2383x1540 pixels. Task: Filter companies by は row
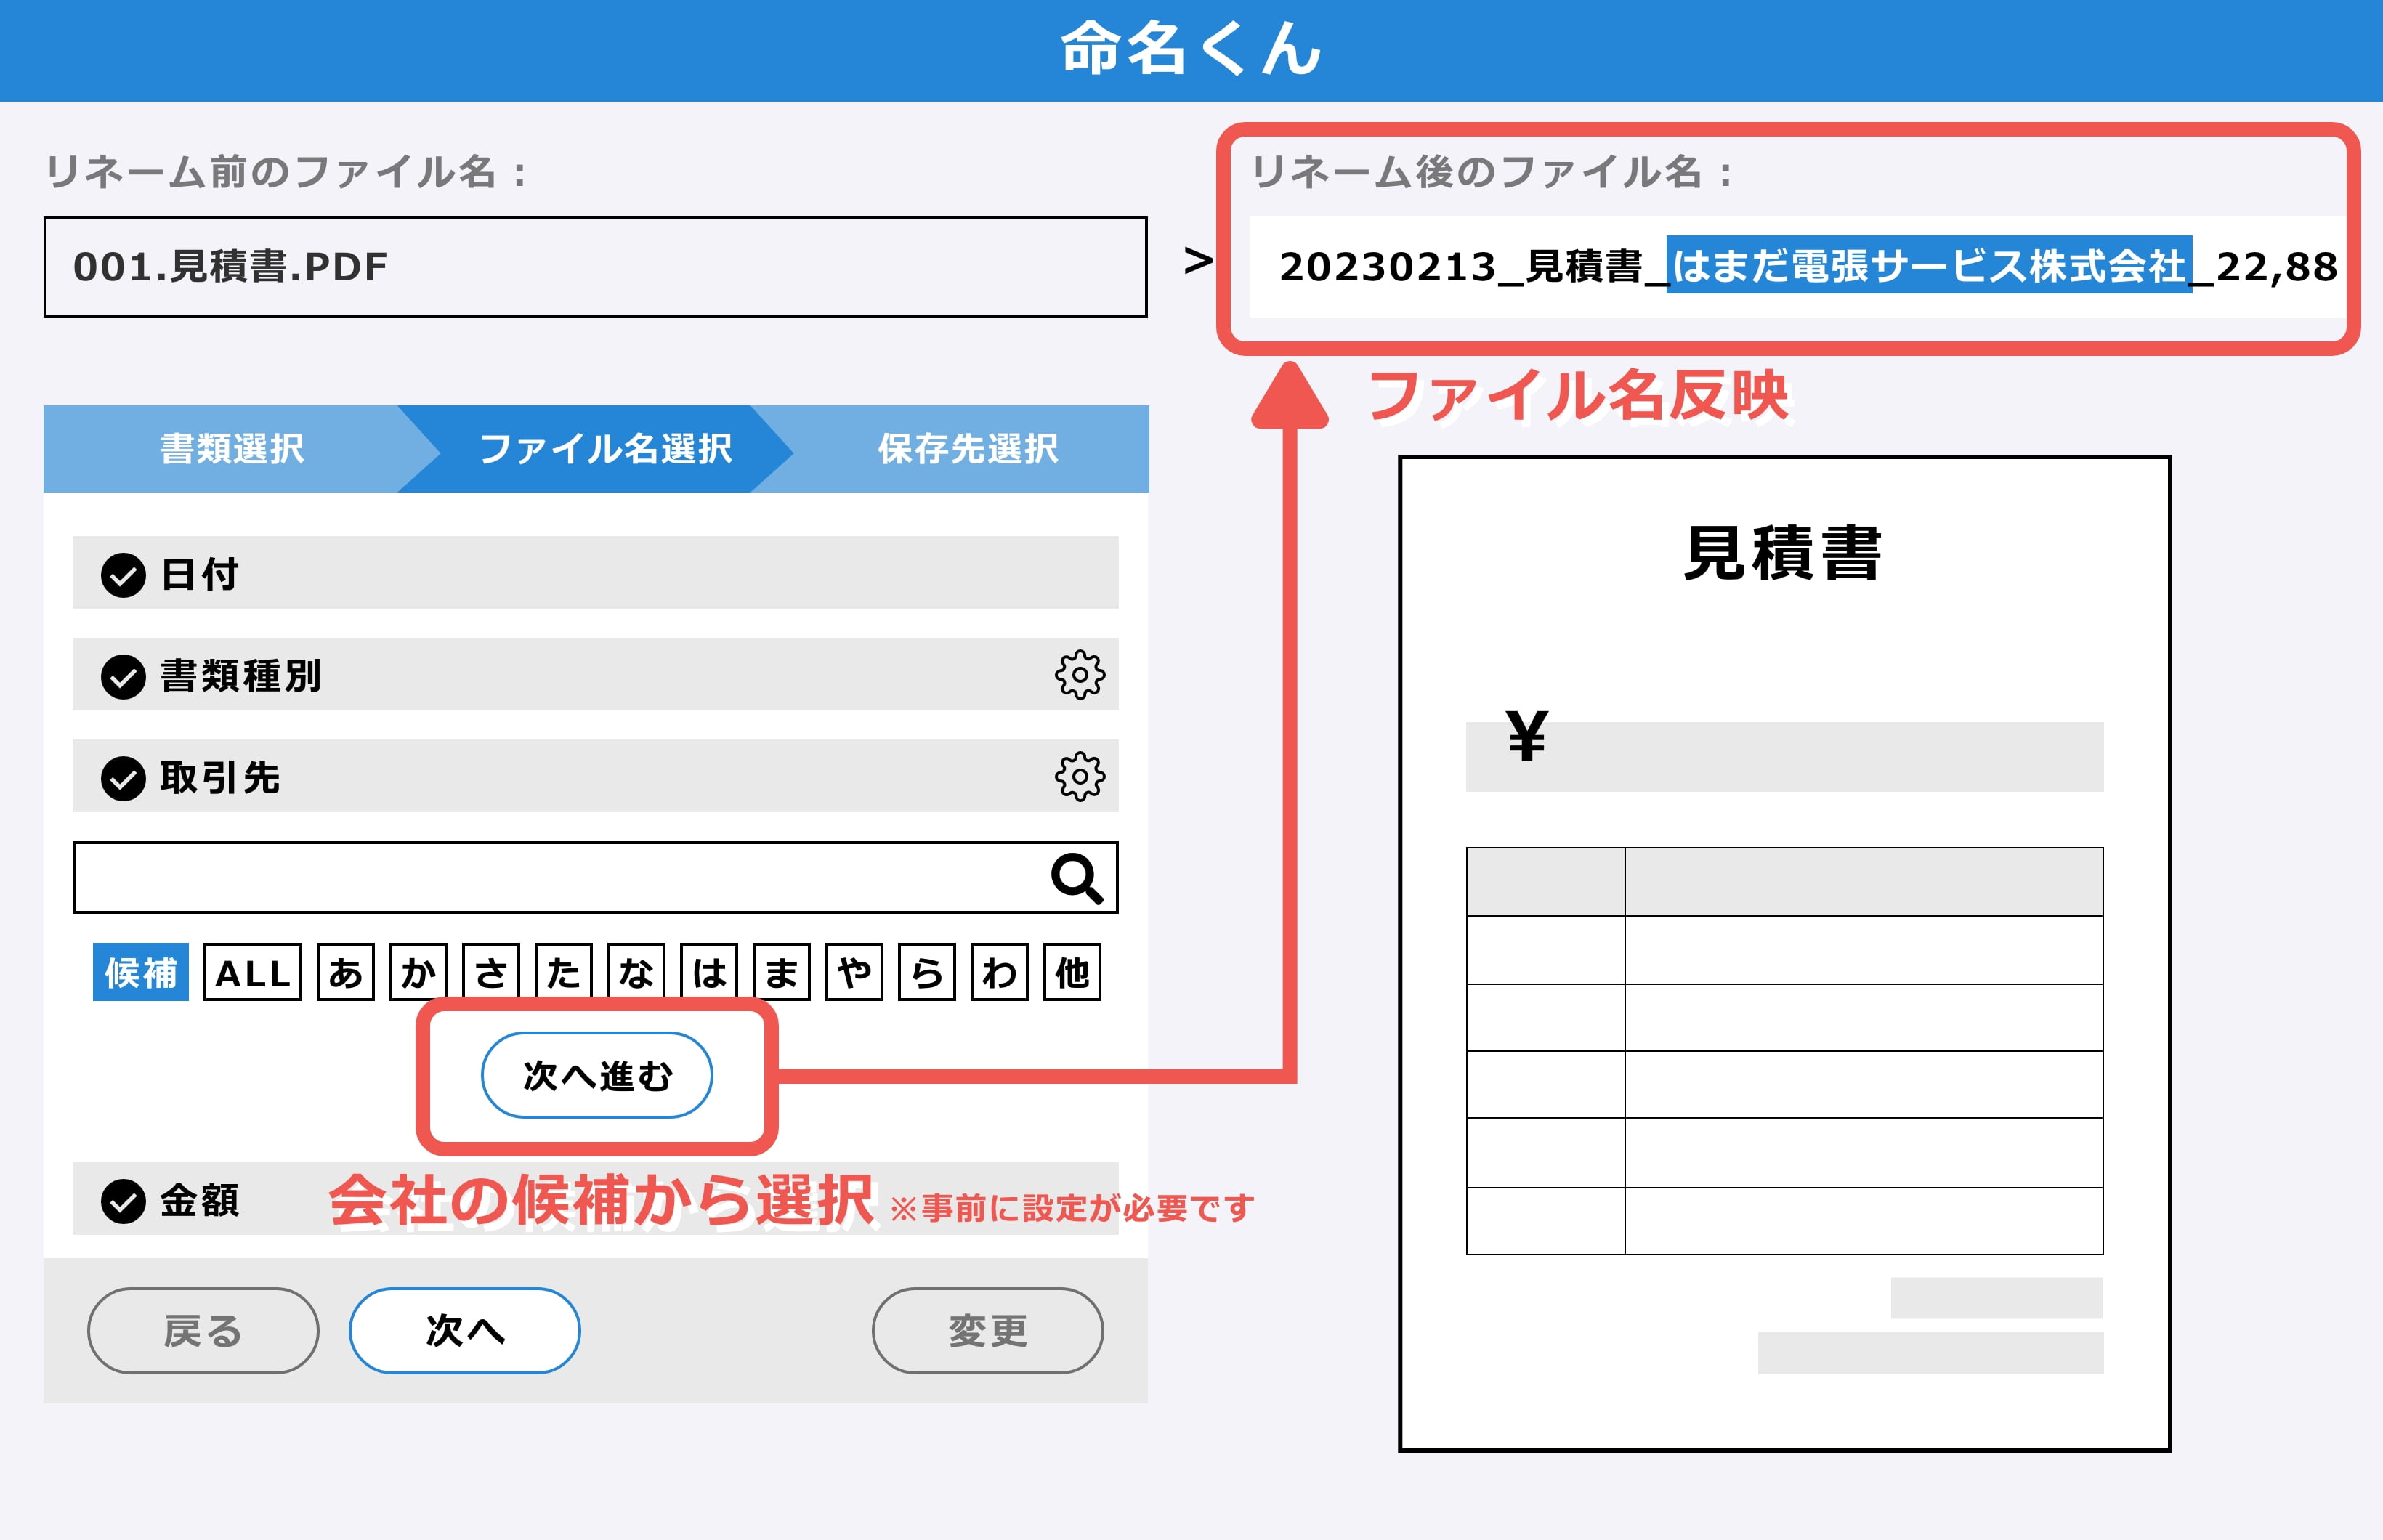pyautogui.click(x=709, y=972)
